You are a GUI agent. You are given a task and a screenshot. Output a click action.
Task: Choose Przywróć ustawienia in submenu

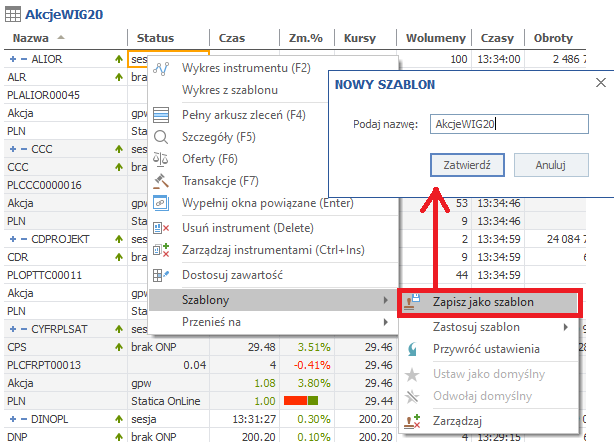[x=486, y=349]
